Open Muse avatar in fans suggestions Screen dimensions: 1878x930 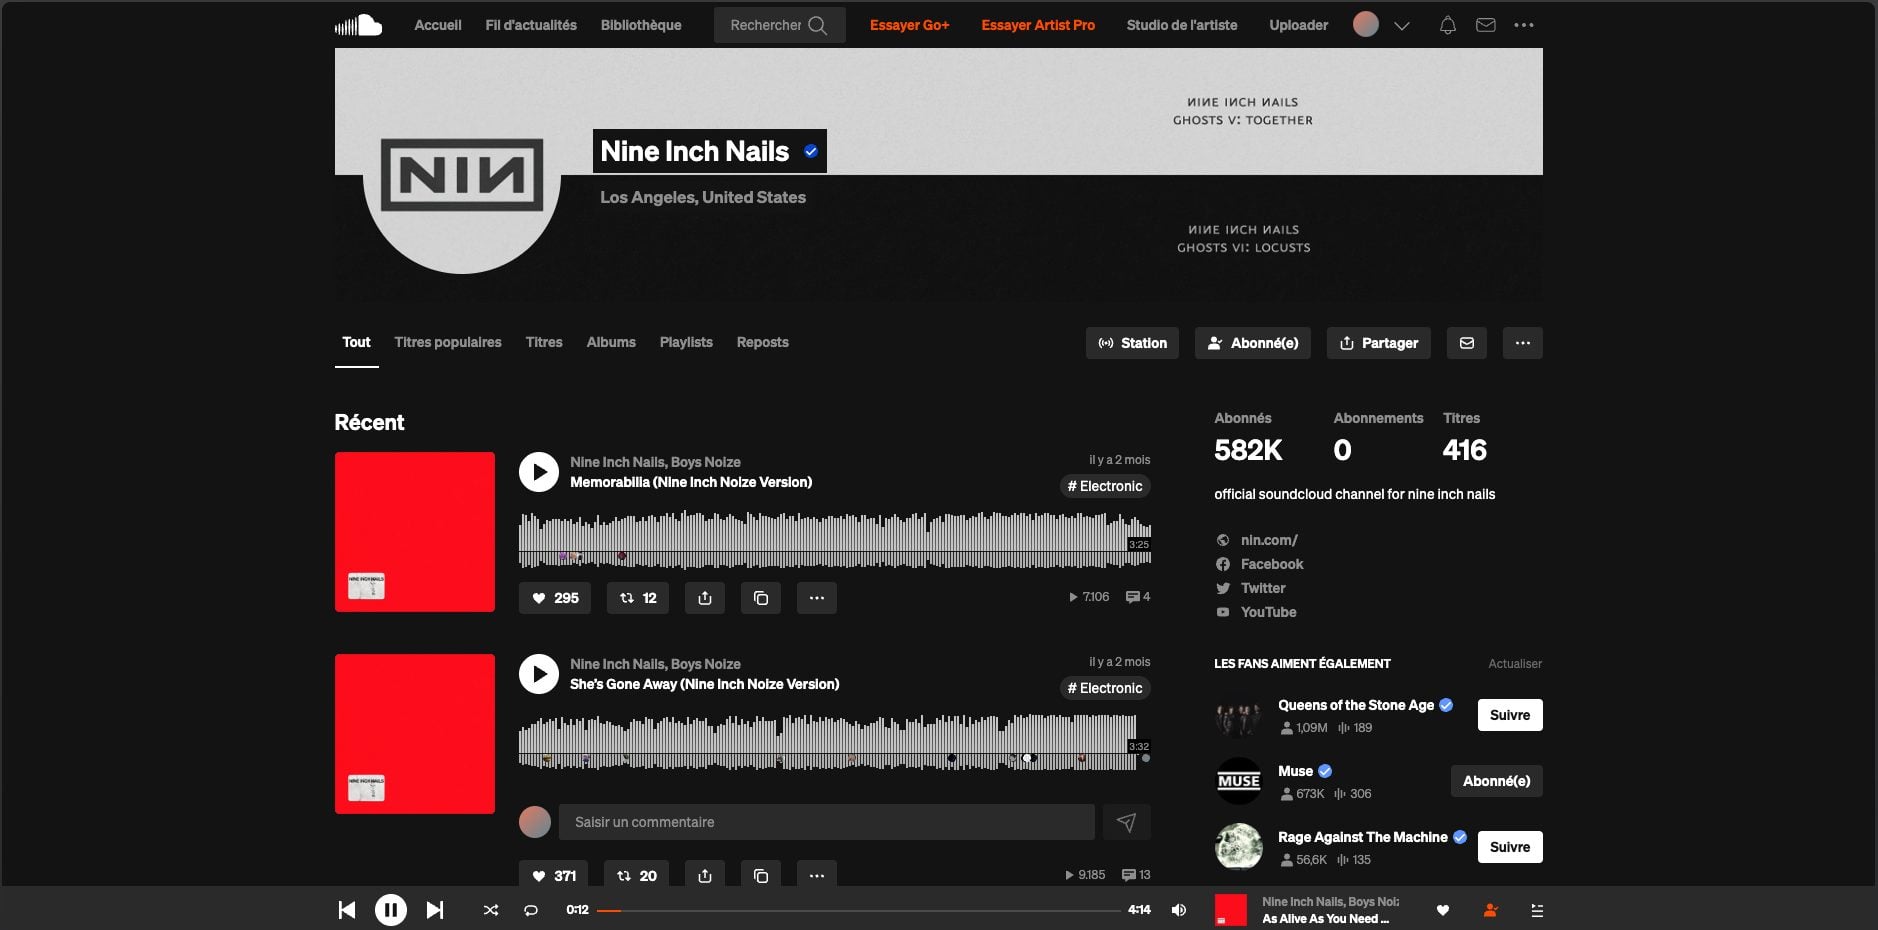coord(1238,781)
